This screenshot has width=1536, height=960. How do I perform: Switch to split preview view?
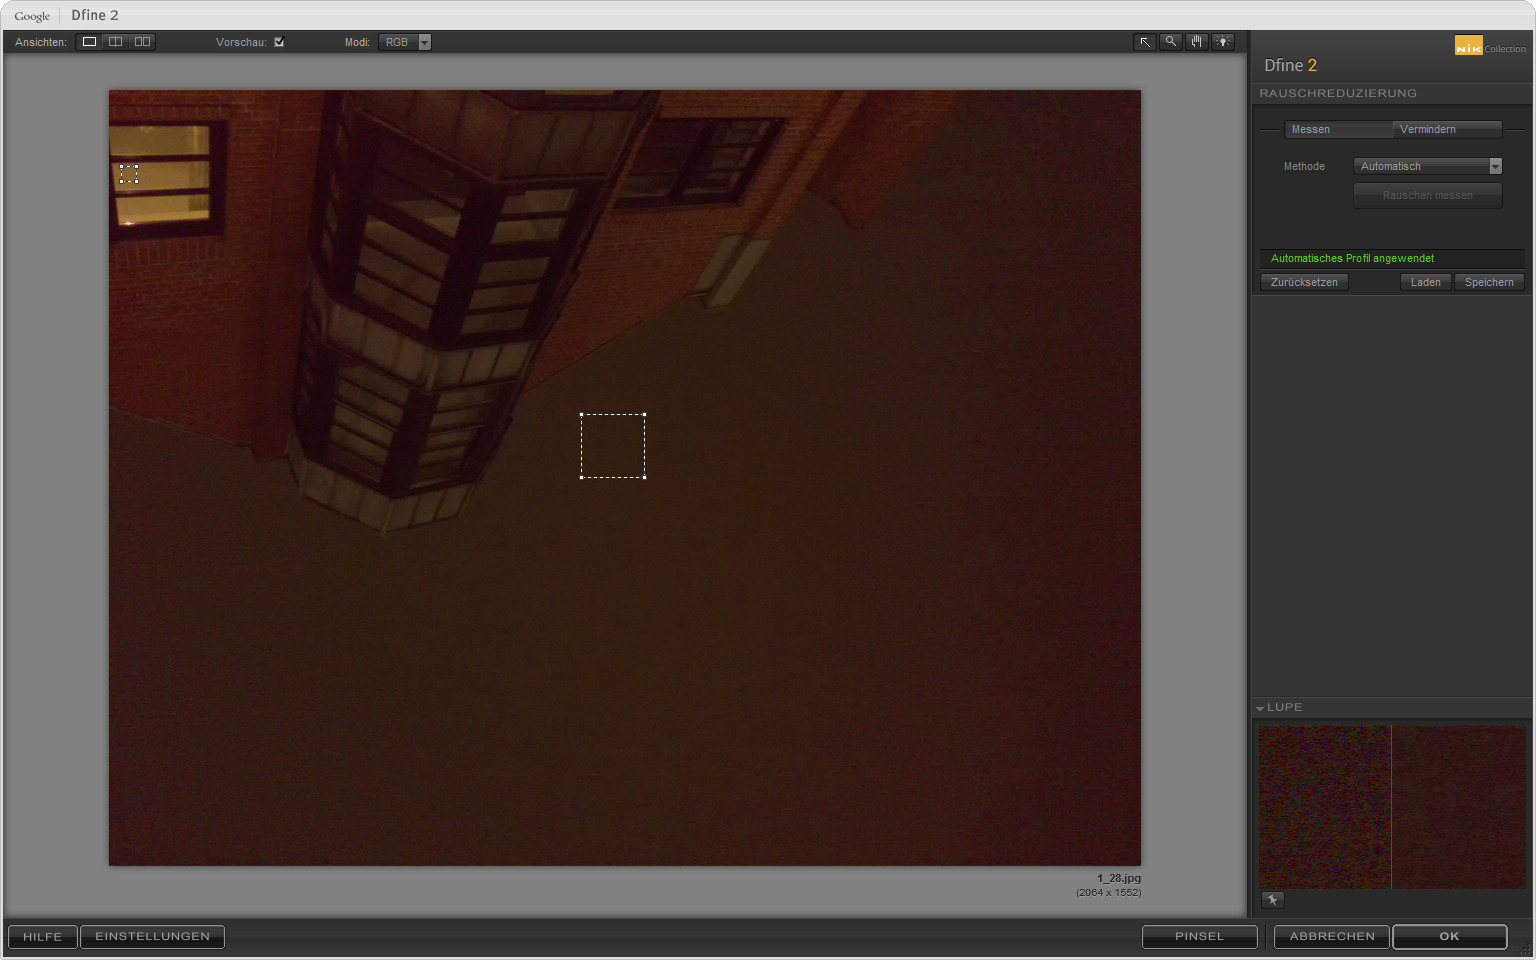pos(116,42)
